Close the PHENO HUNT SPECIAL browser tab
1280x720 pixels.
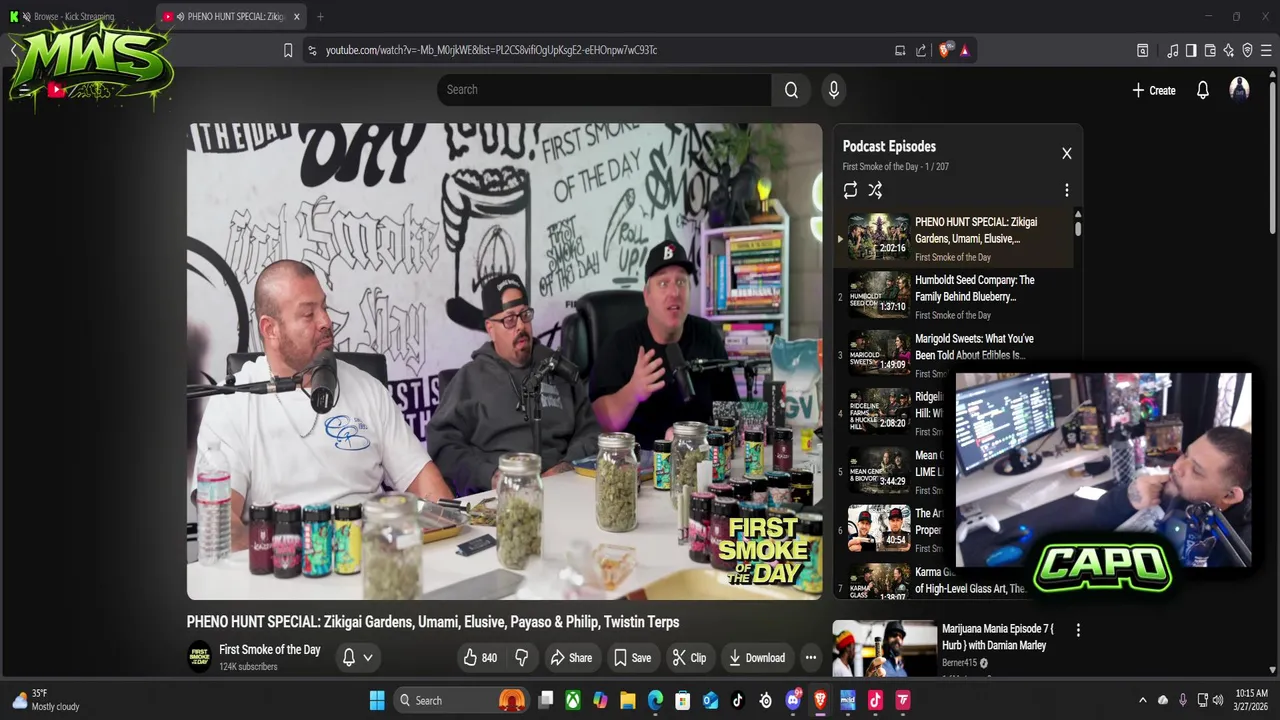point(296,17)
